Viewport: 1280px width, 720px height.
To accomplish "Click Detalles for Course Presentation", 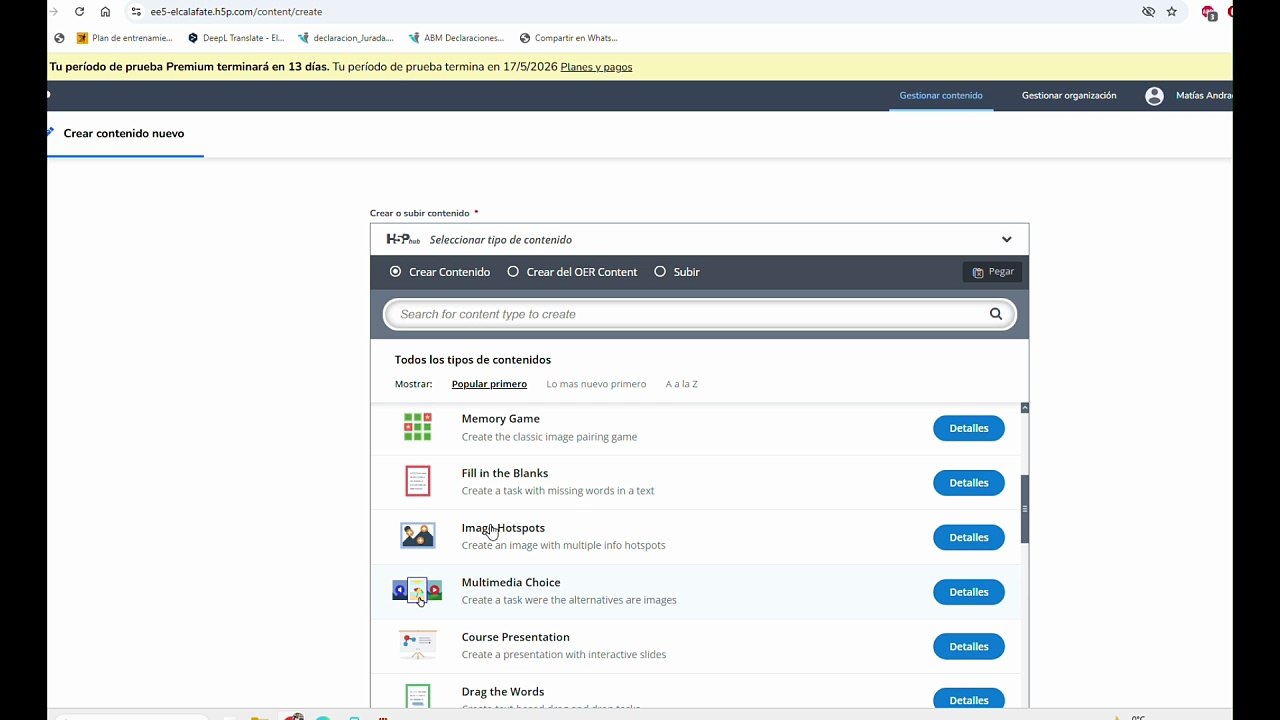I will click(969, 646).
